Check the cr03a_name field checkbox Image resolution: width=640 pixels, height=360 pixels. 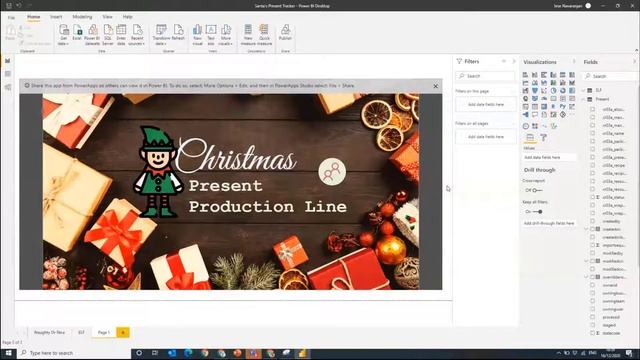[592, 133]
